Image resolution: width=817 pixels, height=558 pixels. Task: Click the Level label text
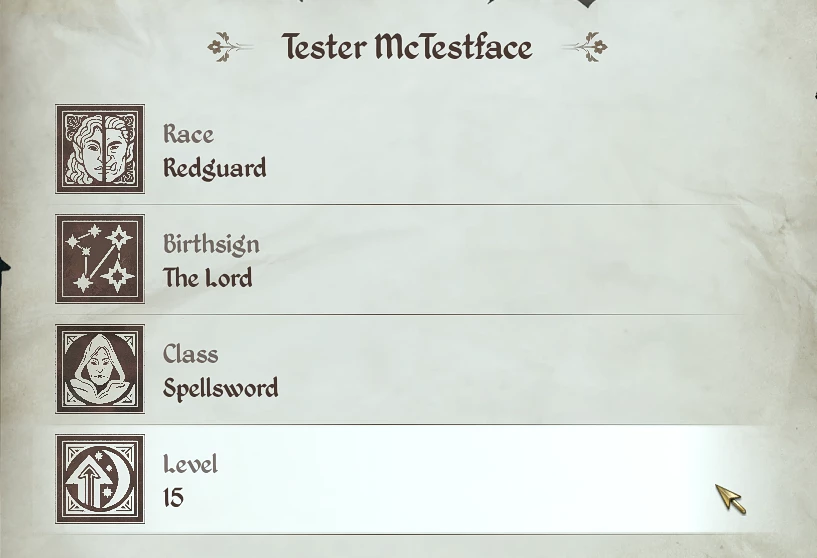[190, 464]
